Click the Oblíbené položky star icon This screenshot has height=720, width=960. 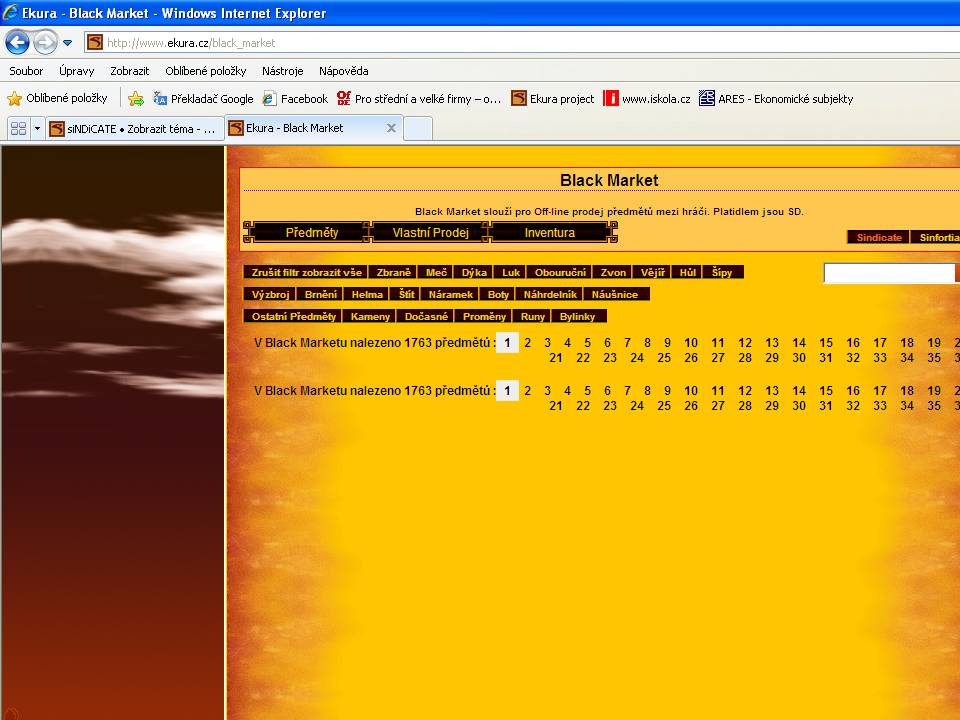click(x=14, y=98)
